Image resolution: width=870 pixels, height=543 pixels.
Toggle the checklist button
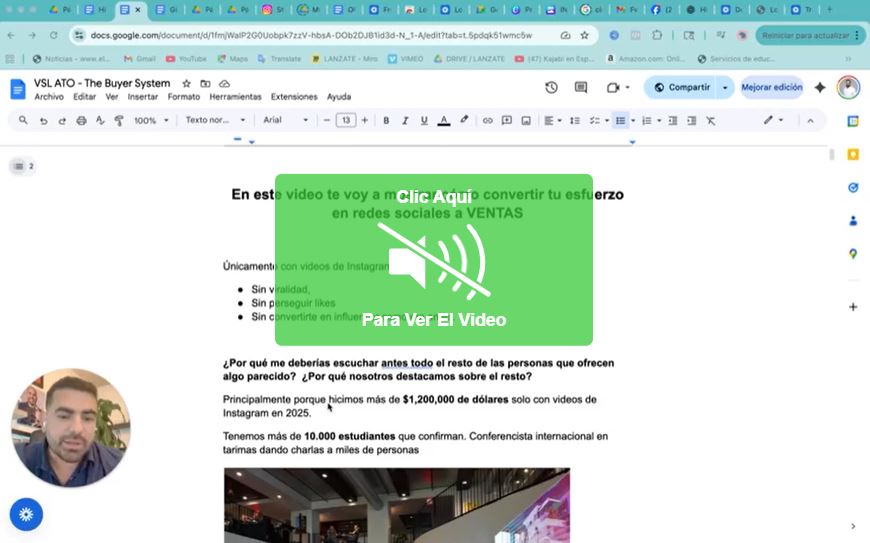(594, 120)
